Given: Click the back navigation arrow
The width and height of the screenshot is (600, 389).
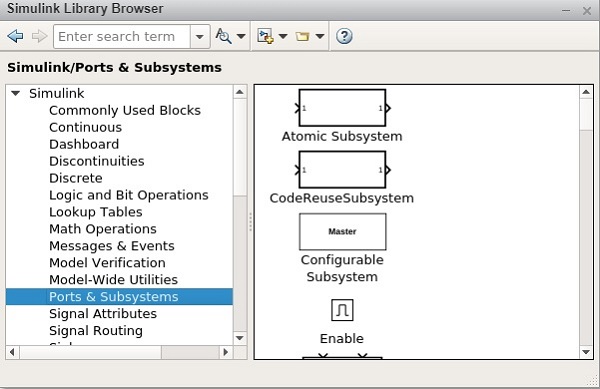Looking at the screenshot, I should [x=15, y=36].
